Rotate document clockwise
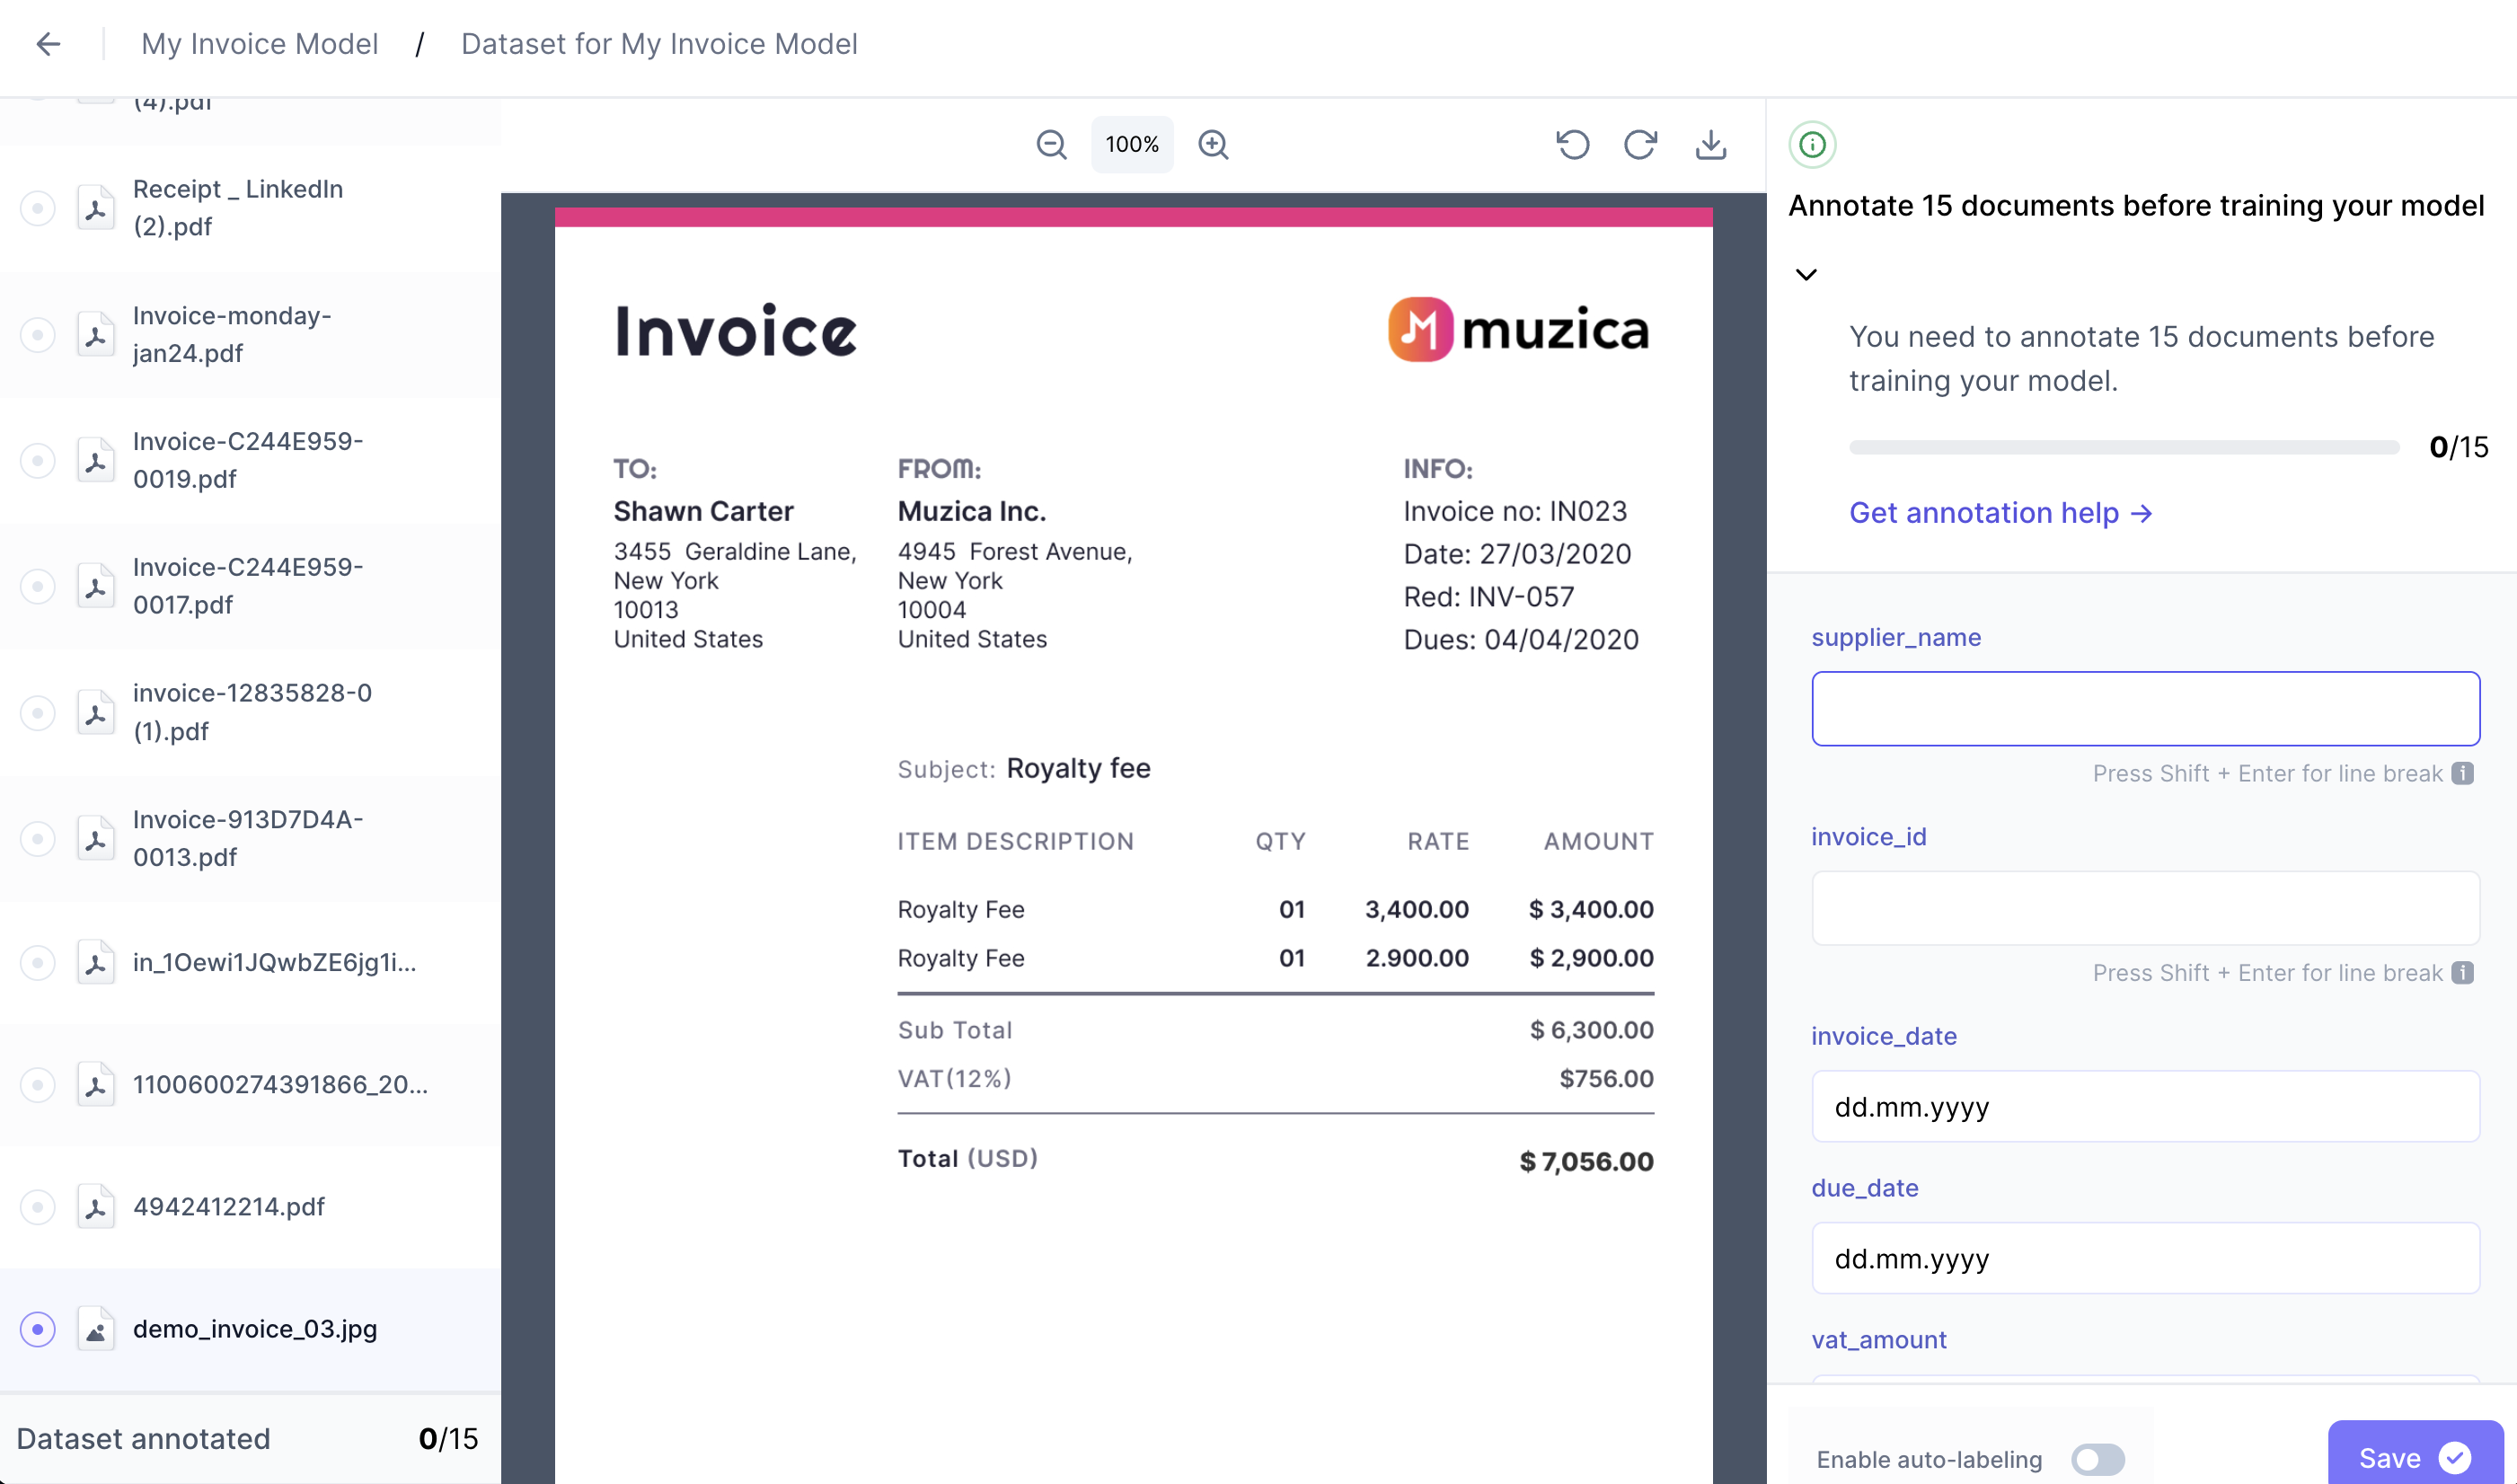This screenshot has height=1484, width=2517. (x=1640, y=144)
